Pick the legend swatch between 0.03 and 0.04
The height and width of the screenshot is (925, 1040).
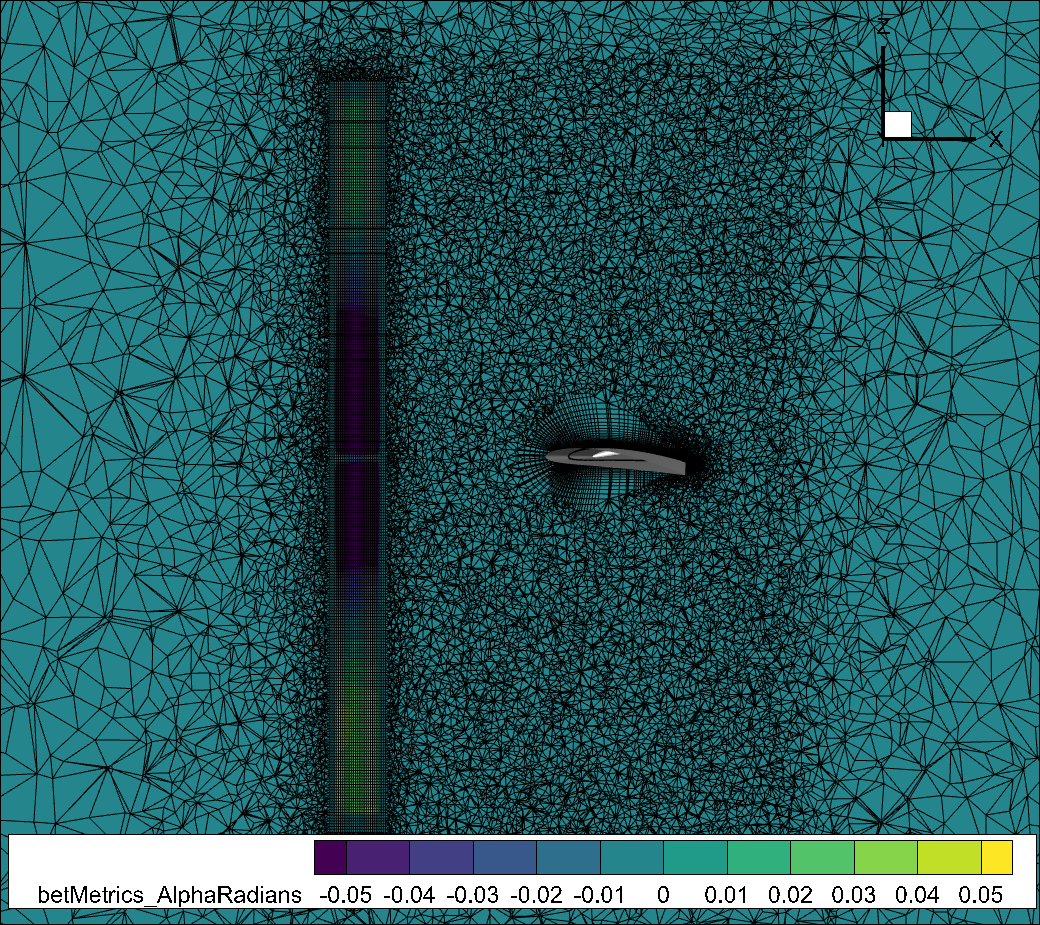(x=886, y=857)
